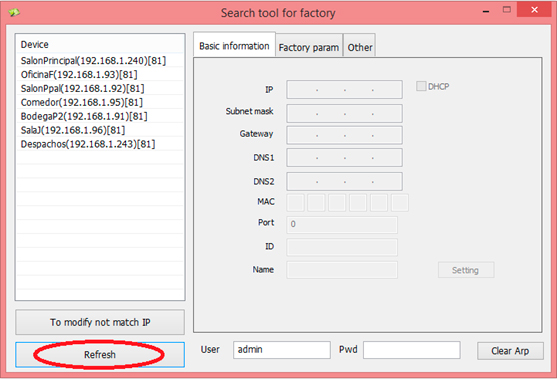
Task: Click the DNS1 address field
Action: tap(344, 157)
